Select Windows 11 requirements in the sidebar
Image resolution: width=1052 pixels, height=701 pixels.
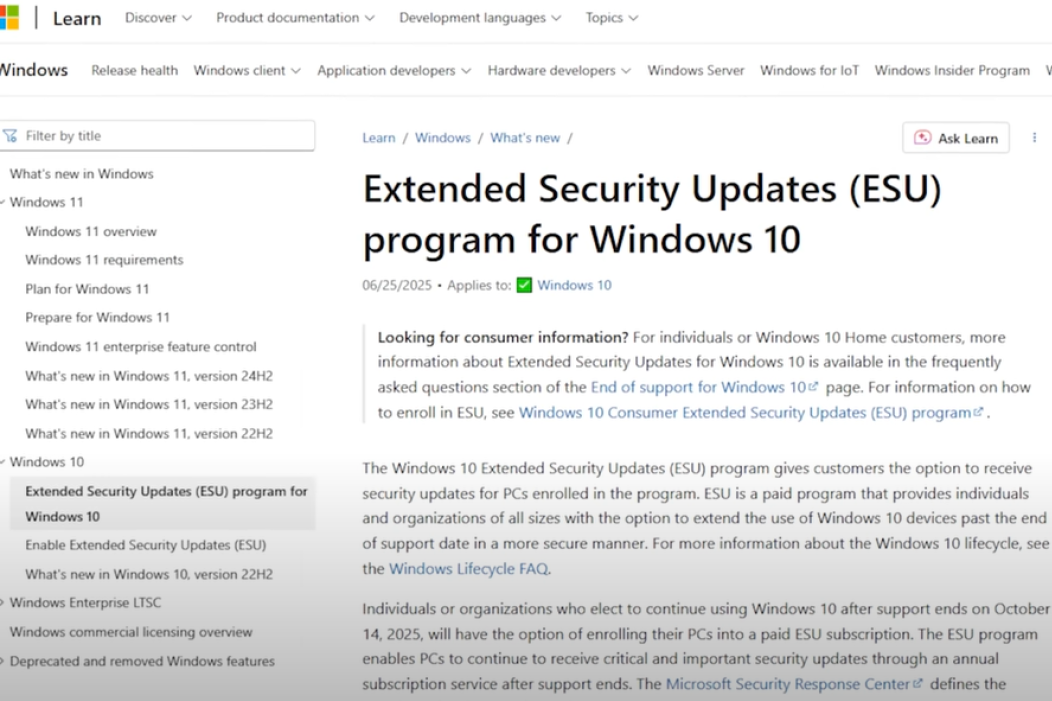pos(104,260)
